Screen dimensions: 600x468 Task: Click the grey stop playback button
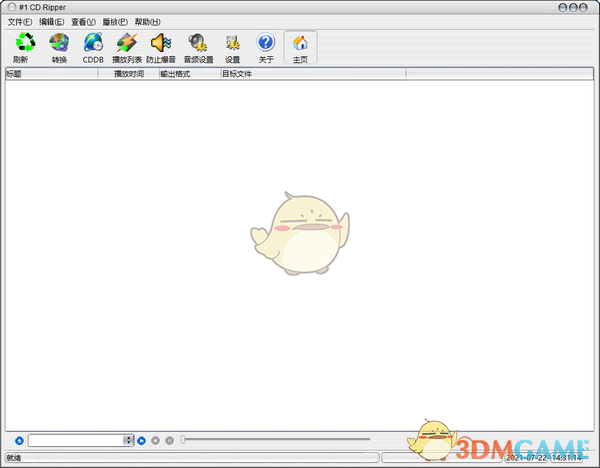click(155, 441)
